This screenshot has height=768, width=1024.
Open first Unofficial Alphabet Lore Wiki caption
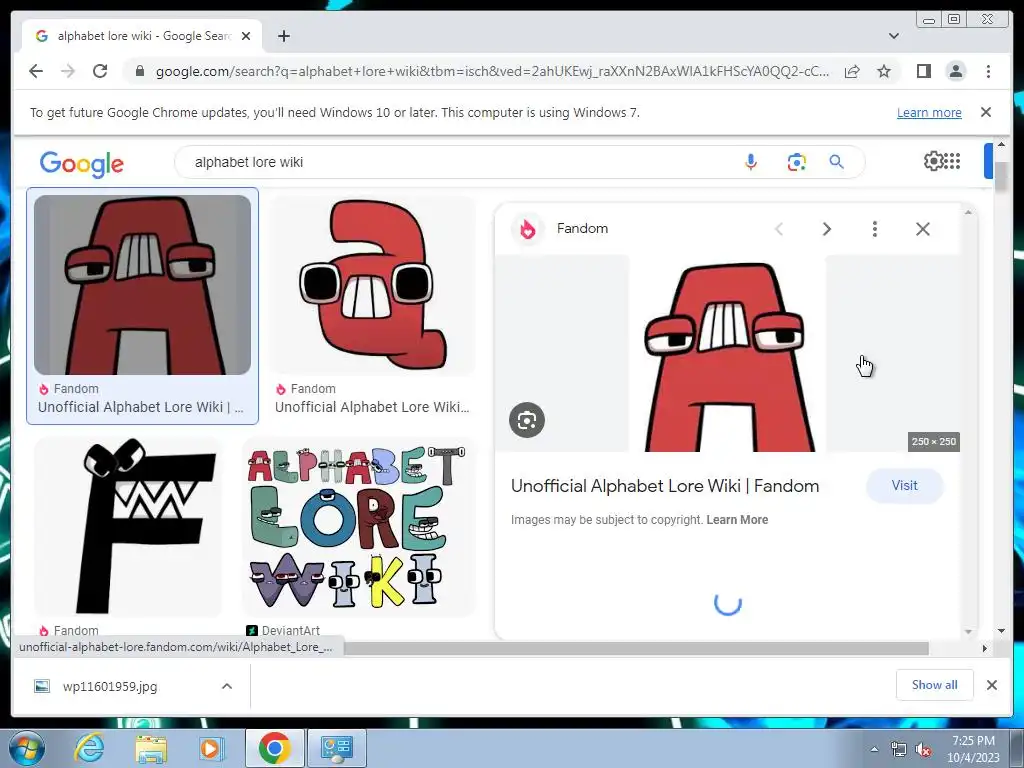[x=140, y=407]
